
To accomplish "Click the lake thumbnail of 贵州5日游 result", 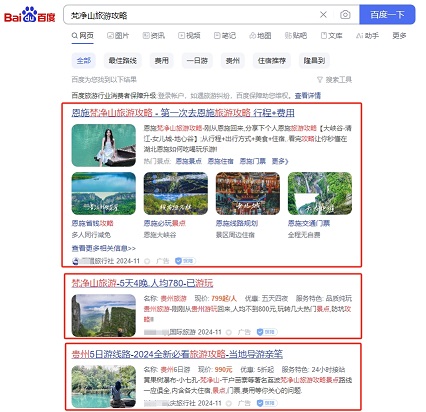I will pos(104,387).
